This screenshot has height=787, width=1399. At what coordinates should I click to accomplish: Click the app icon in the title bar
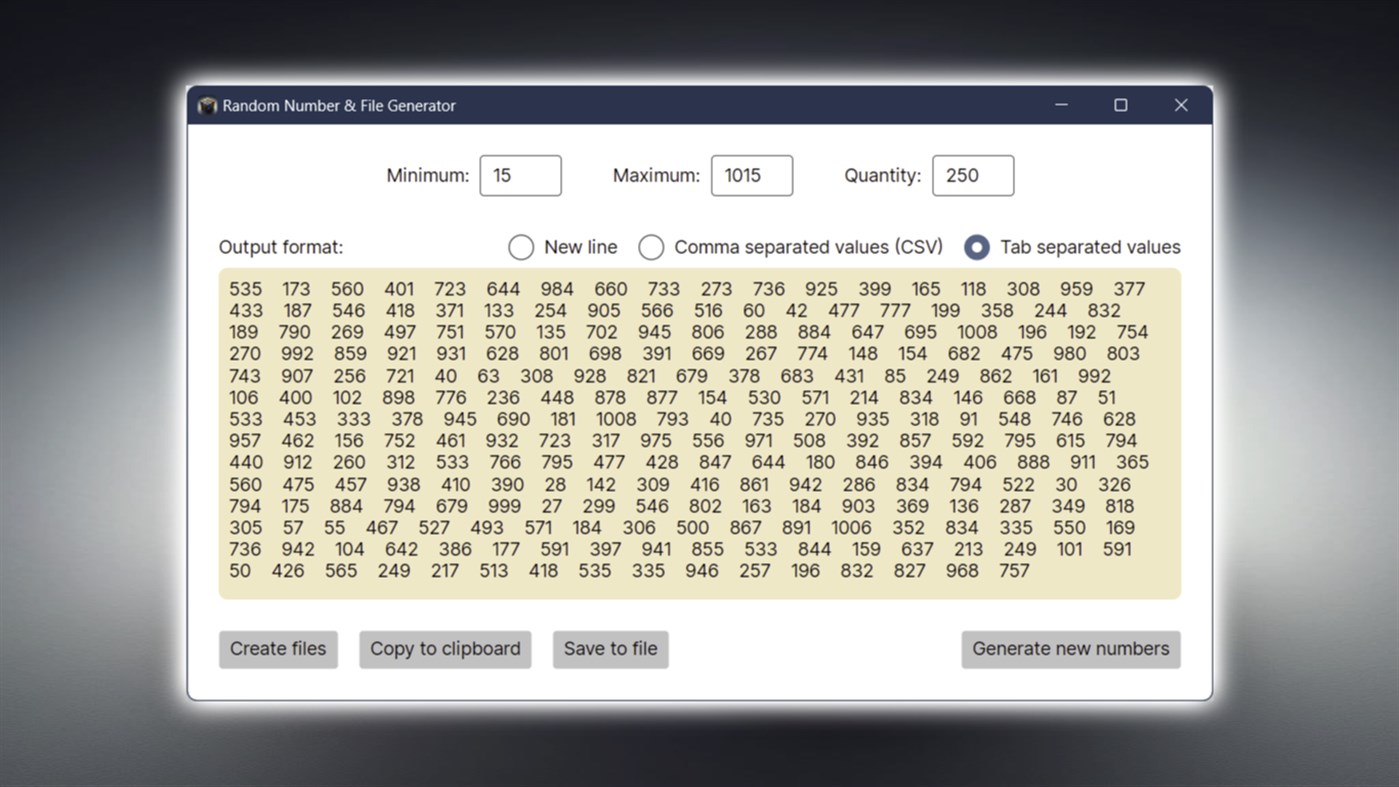tap(207, 106)
